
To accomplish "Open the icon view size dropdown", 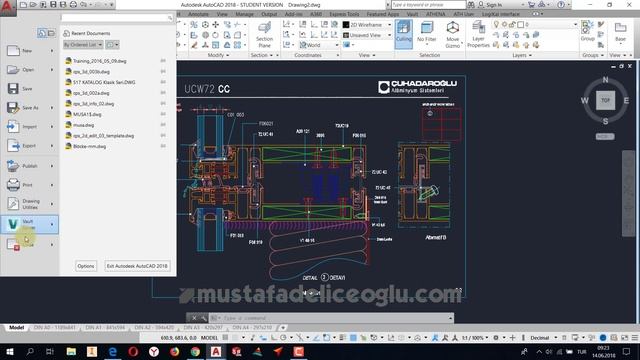I will pos(112,44).
